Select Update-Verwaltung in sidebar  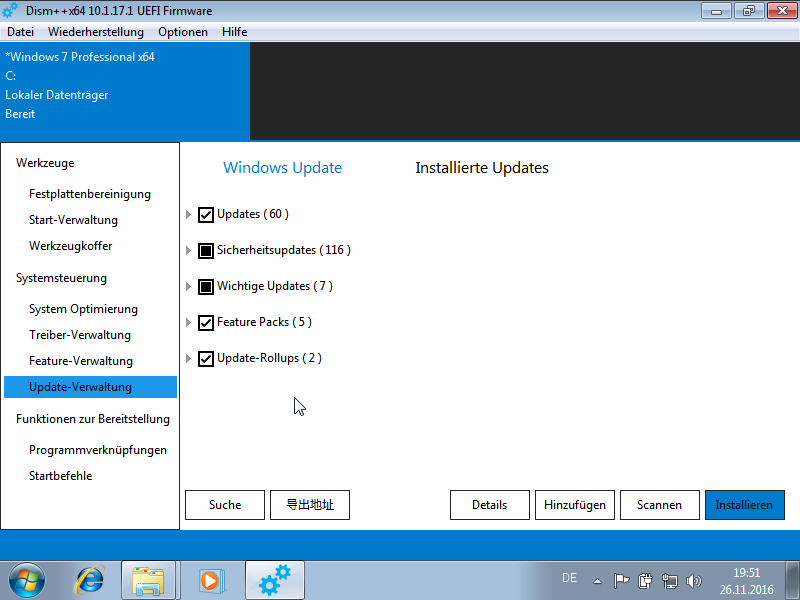tap(90, 387)
